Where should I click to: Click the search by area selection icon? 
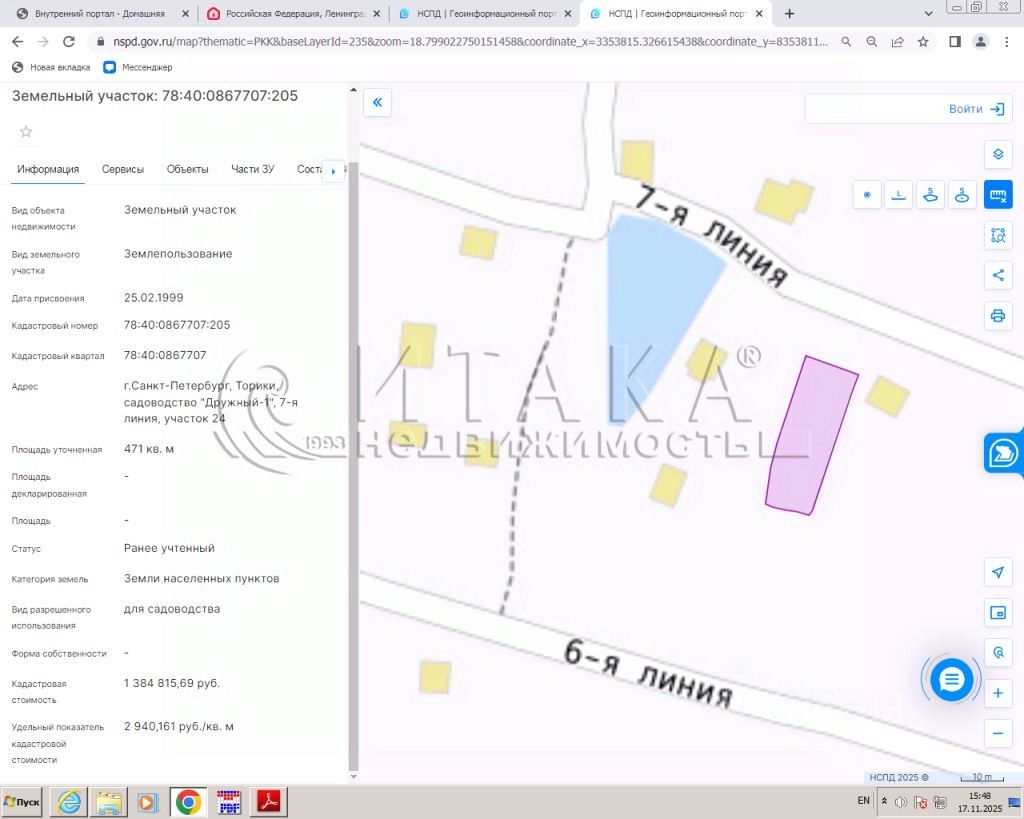click(x=997, y=235)
